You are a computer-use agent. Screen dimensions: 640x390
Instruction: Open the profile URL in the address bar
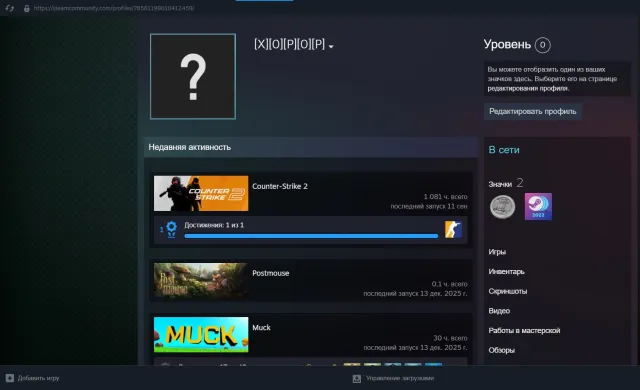pyautogui.click(x=114, y=8)
